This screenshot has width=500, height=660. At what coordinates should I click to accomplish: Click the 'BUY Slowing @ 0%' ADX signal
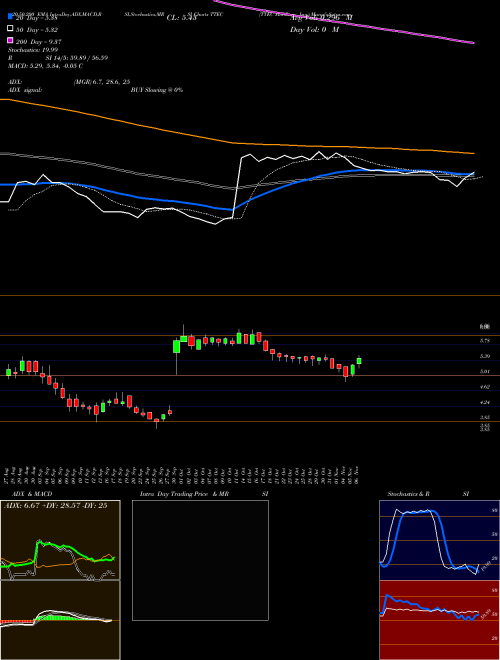[x=157, y=90]
